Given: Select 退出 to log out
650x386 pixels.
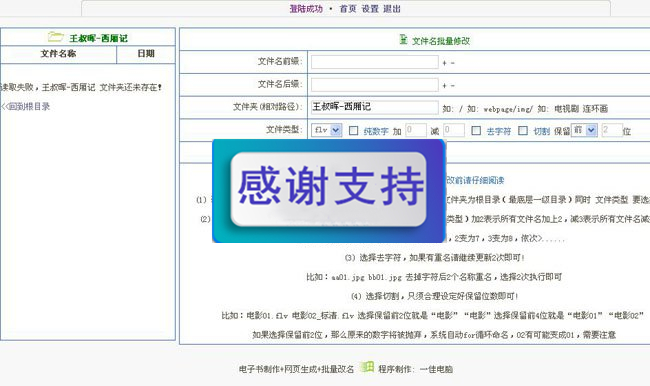Looking at the screenshot, I should [x=392, y=9].
